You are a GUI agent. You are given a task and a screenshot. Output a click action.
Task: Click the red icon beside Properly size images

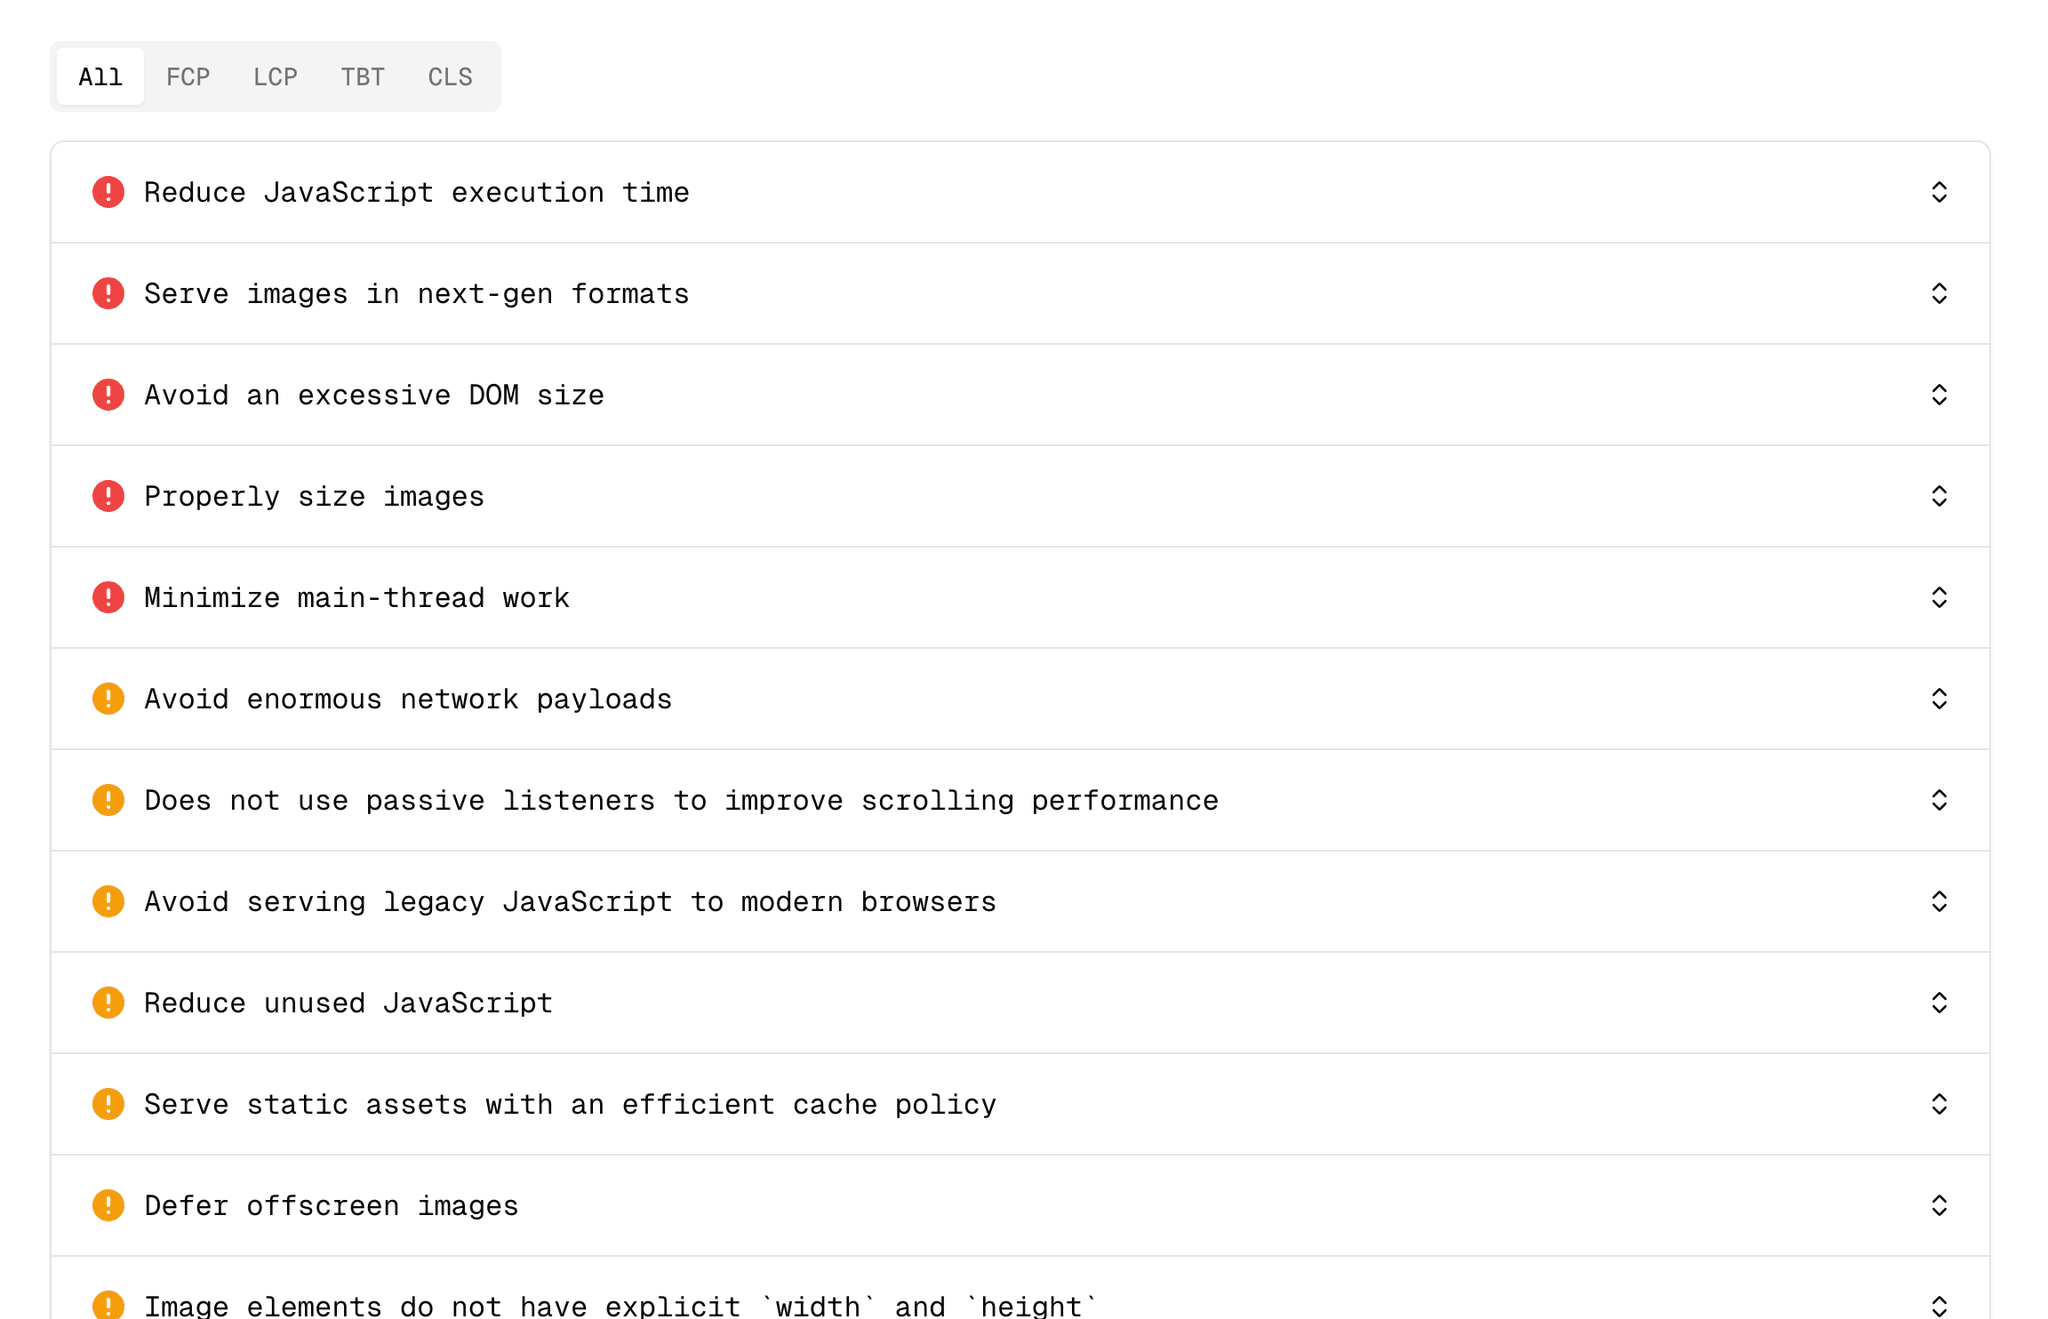(x=108, y=496)
